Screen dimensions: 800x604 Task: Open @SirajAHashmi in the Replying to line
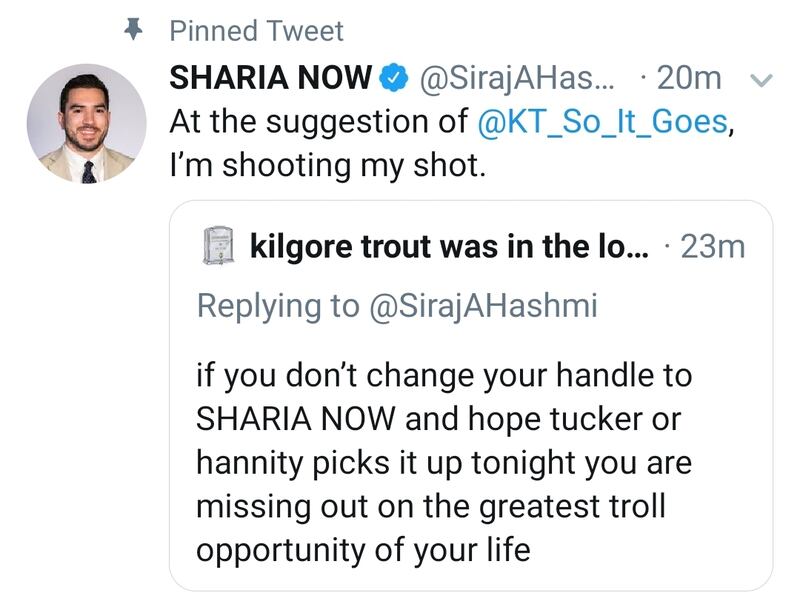tap(483, 305)
